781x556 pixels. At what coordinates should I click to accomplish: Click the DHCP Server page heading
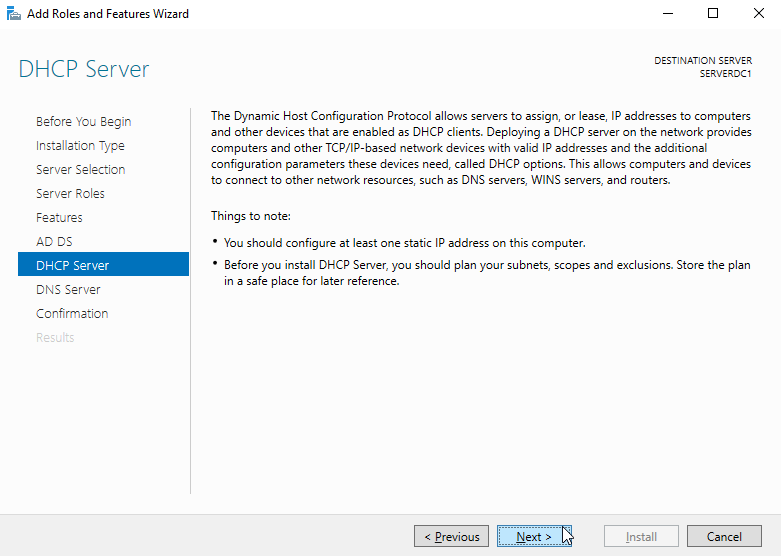84,69
